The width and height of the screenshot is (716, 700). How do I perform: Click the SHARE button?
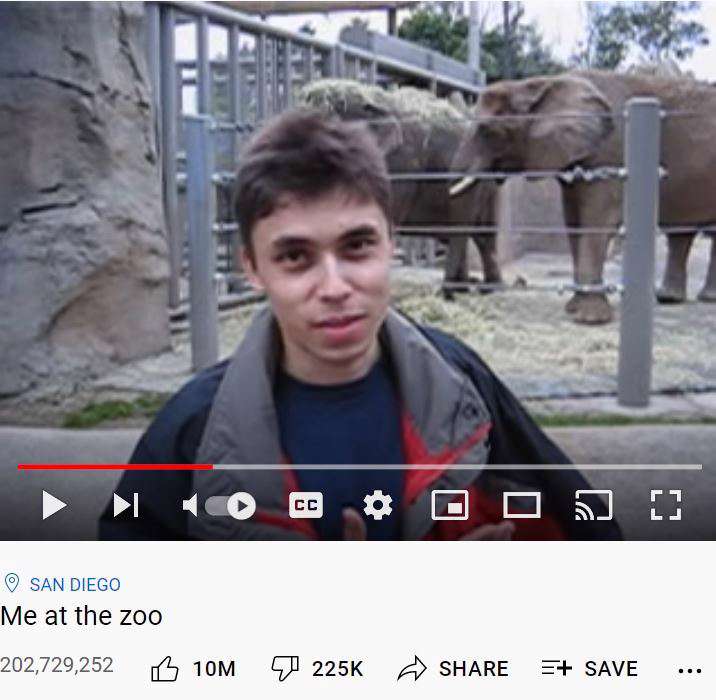(x=453, y=668)
